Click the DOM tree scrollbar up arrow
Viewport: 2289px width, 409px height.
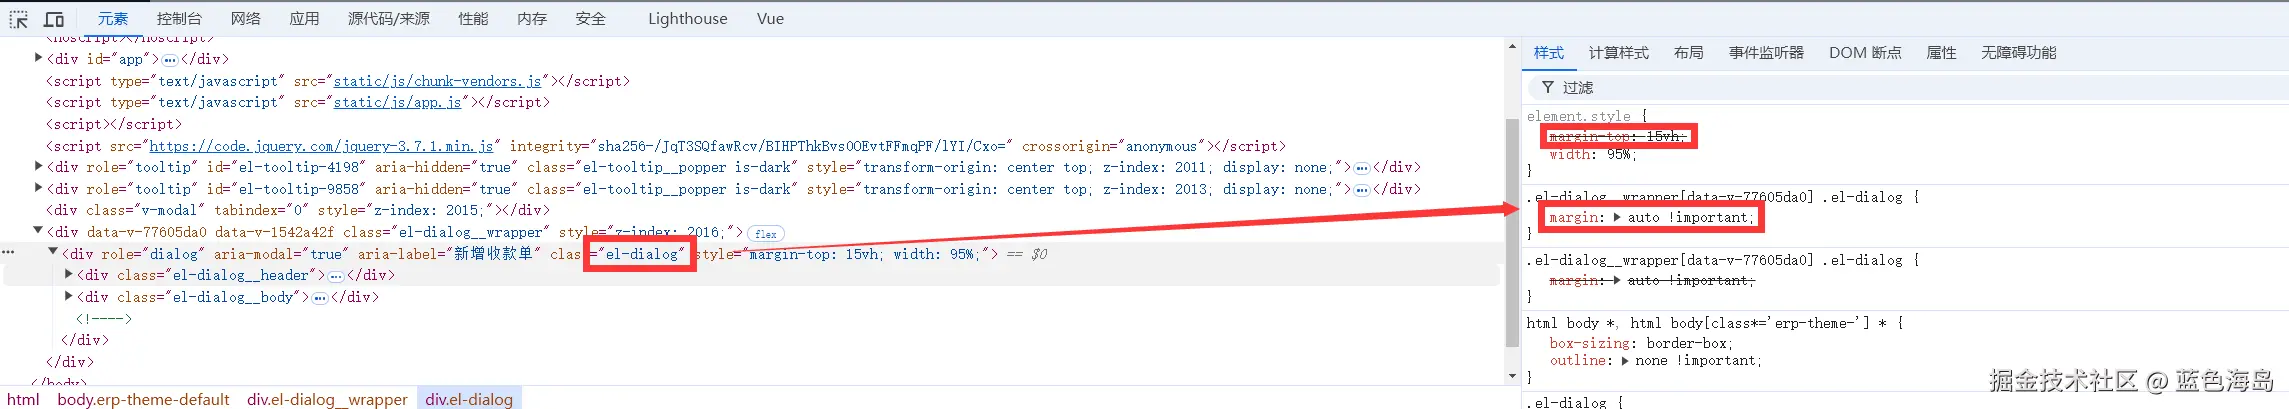click(x=1512, y=47)
